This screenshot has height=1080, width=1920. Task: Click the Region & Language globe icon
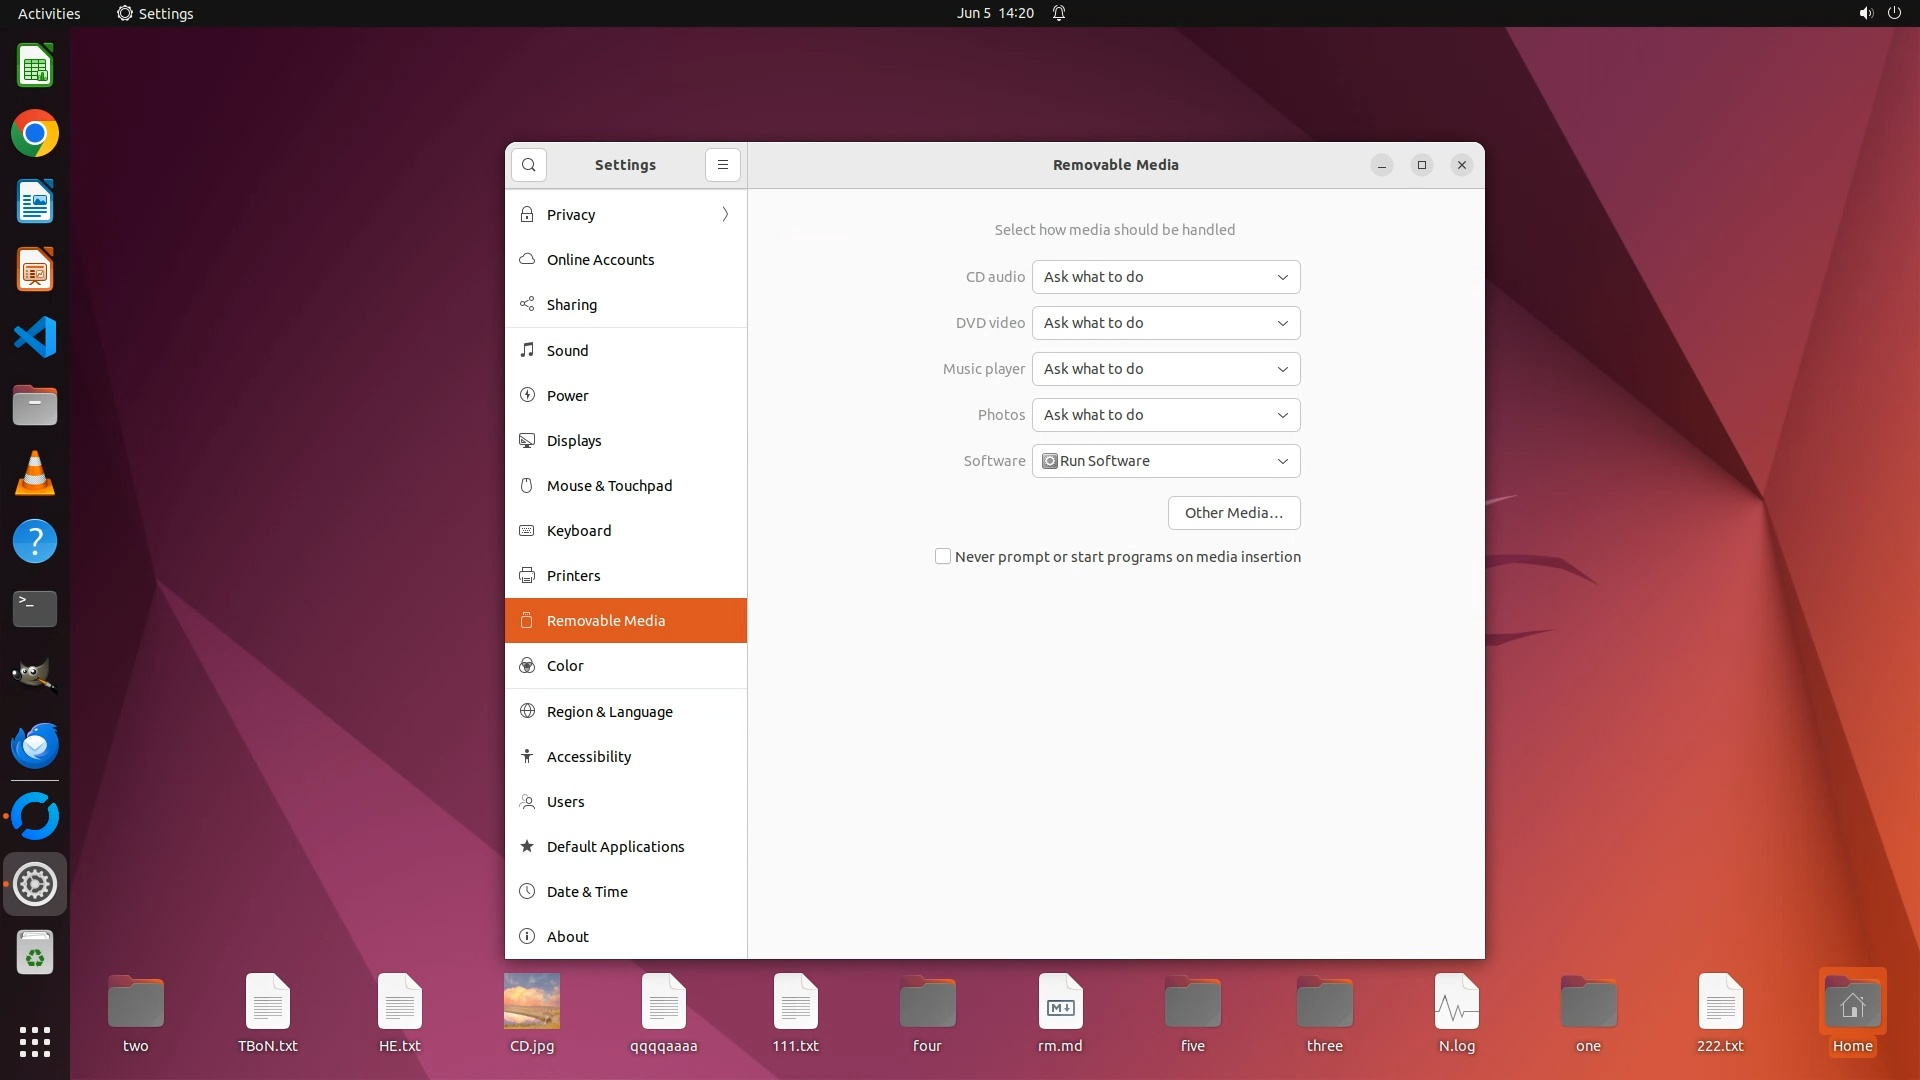tap(527, 711)
